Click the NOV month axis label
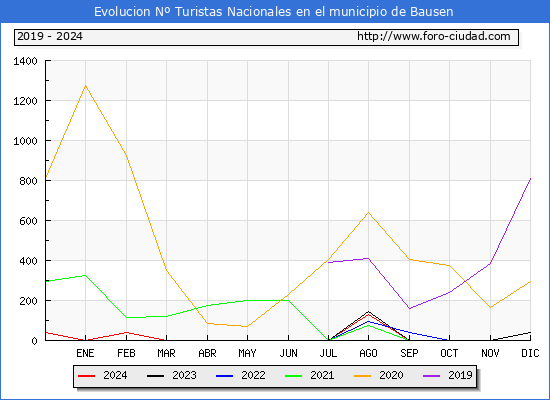The width and height of the screenshot is (550, 400). tap(490, 353)
